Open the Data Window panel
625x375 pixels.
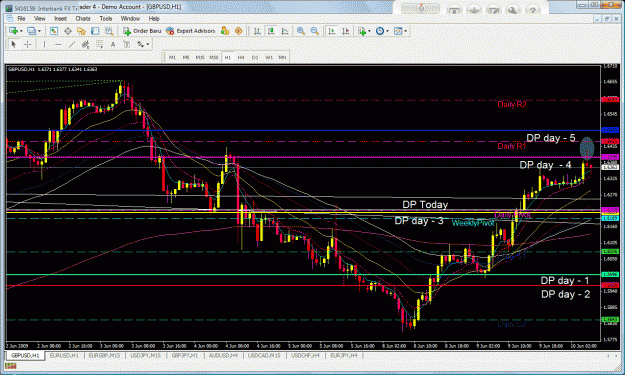click(68, 31)
